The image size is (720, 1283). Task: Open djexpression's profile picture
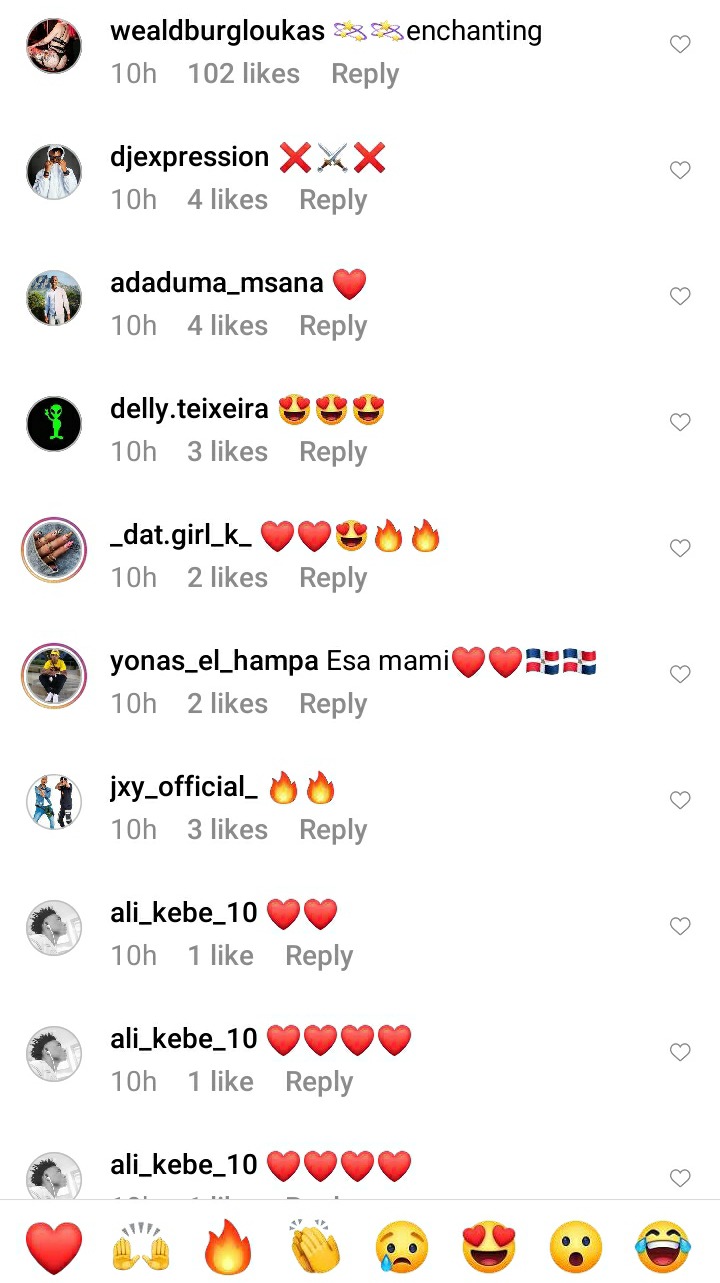tap(53, 171)
